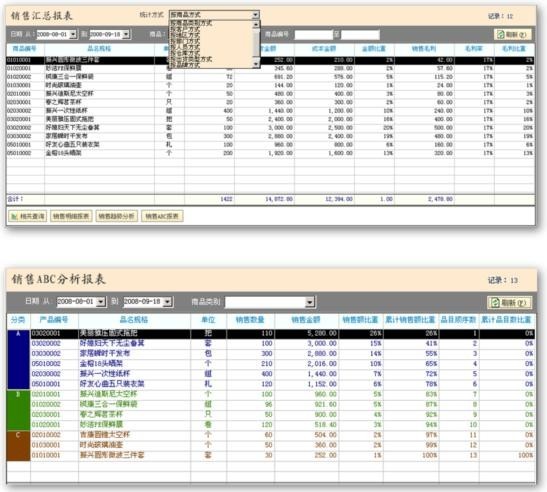Click the brown class C color block
547x492 pixels.
tap(18, 446)
